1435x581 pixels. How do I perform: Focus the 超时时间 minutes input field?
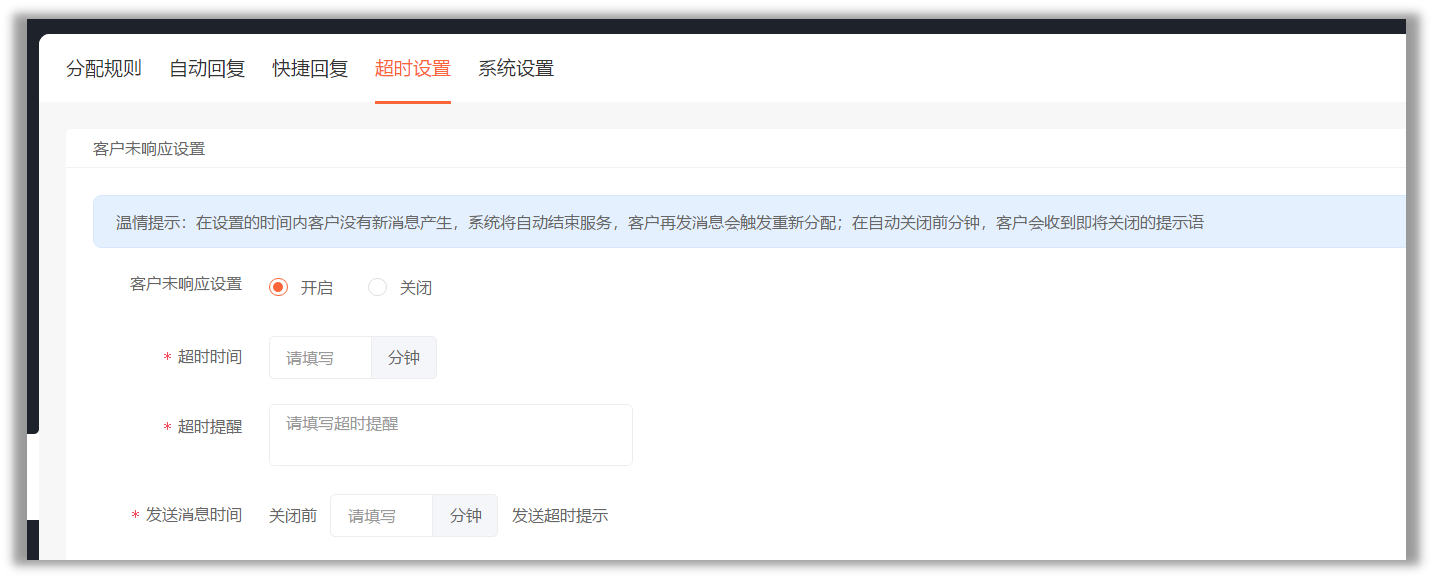coord(320,358)
